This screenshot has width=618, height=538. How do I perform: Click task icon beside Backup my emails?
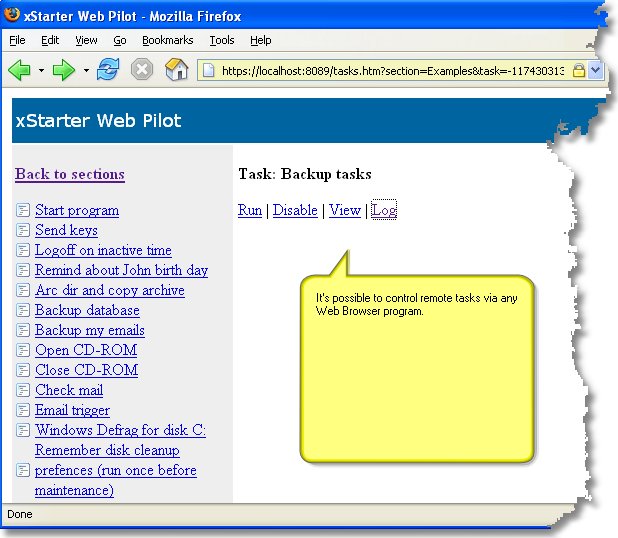(23, 330)
